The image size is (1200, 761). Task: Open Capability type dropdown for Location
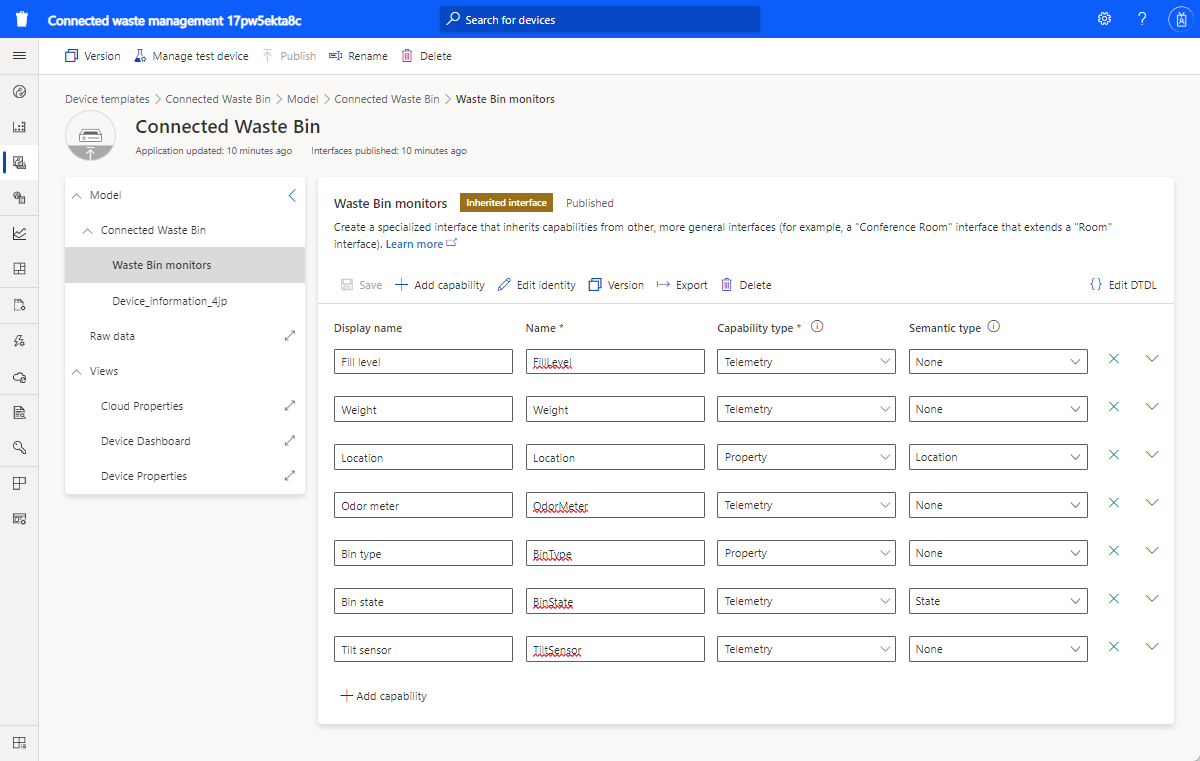(806, 457)
